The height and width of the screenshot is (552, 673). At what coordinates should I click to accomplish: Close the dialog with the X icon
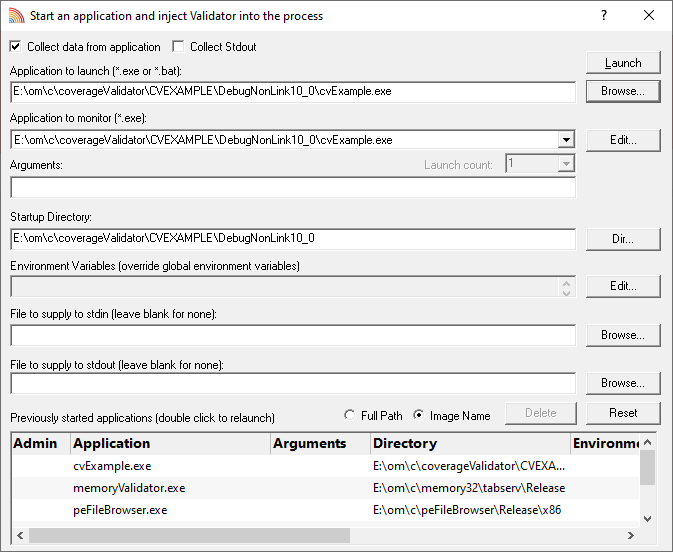[649, 15]
